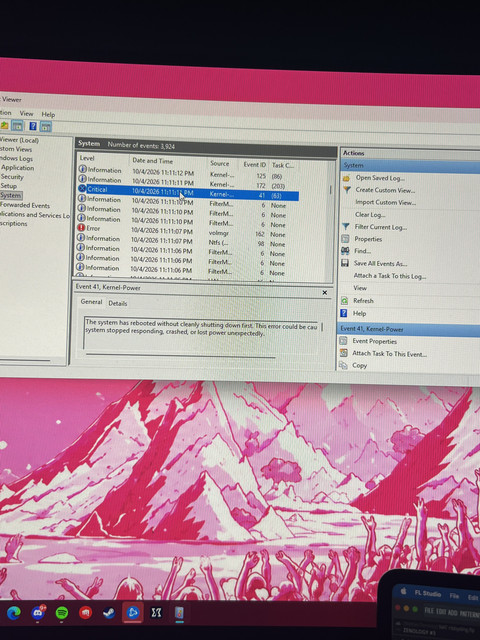Open Forwarded Events log

pyautogui.click(x=25, y=205)
